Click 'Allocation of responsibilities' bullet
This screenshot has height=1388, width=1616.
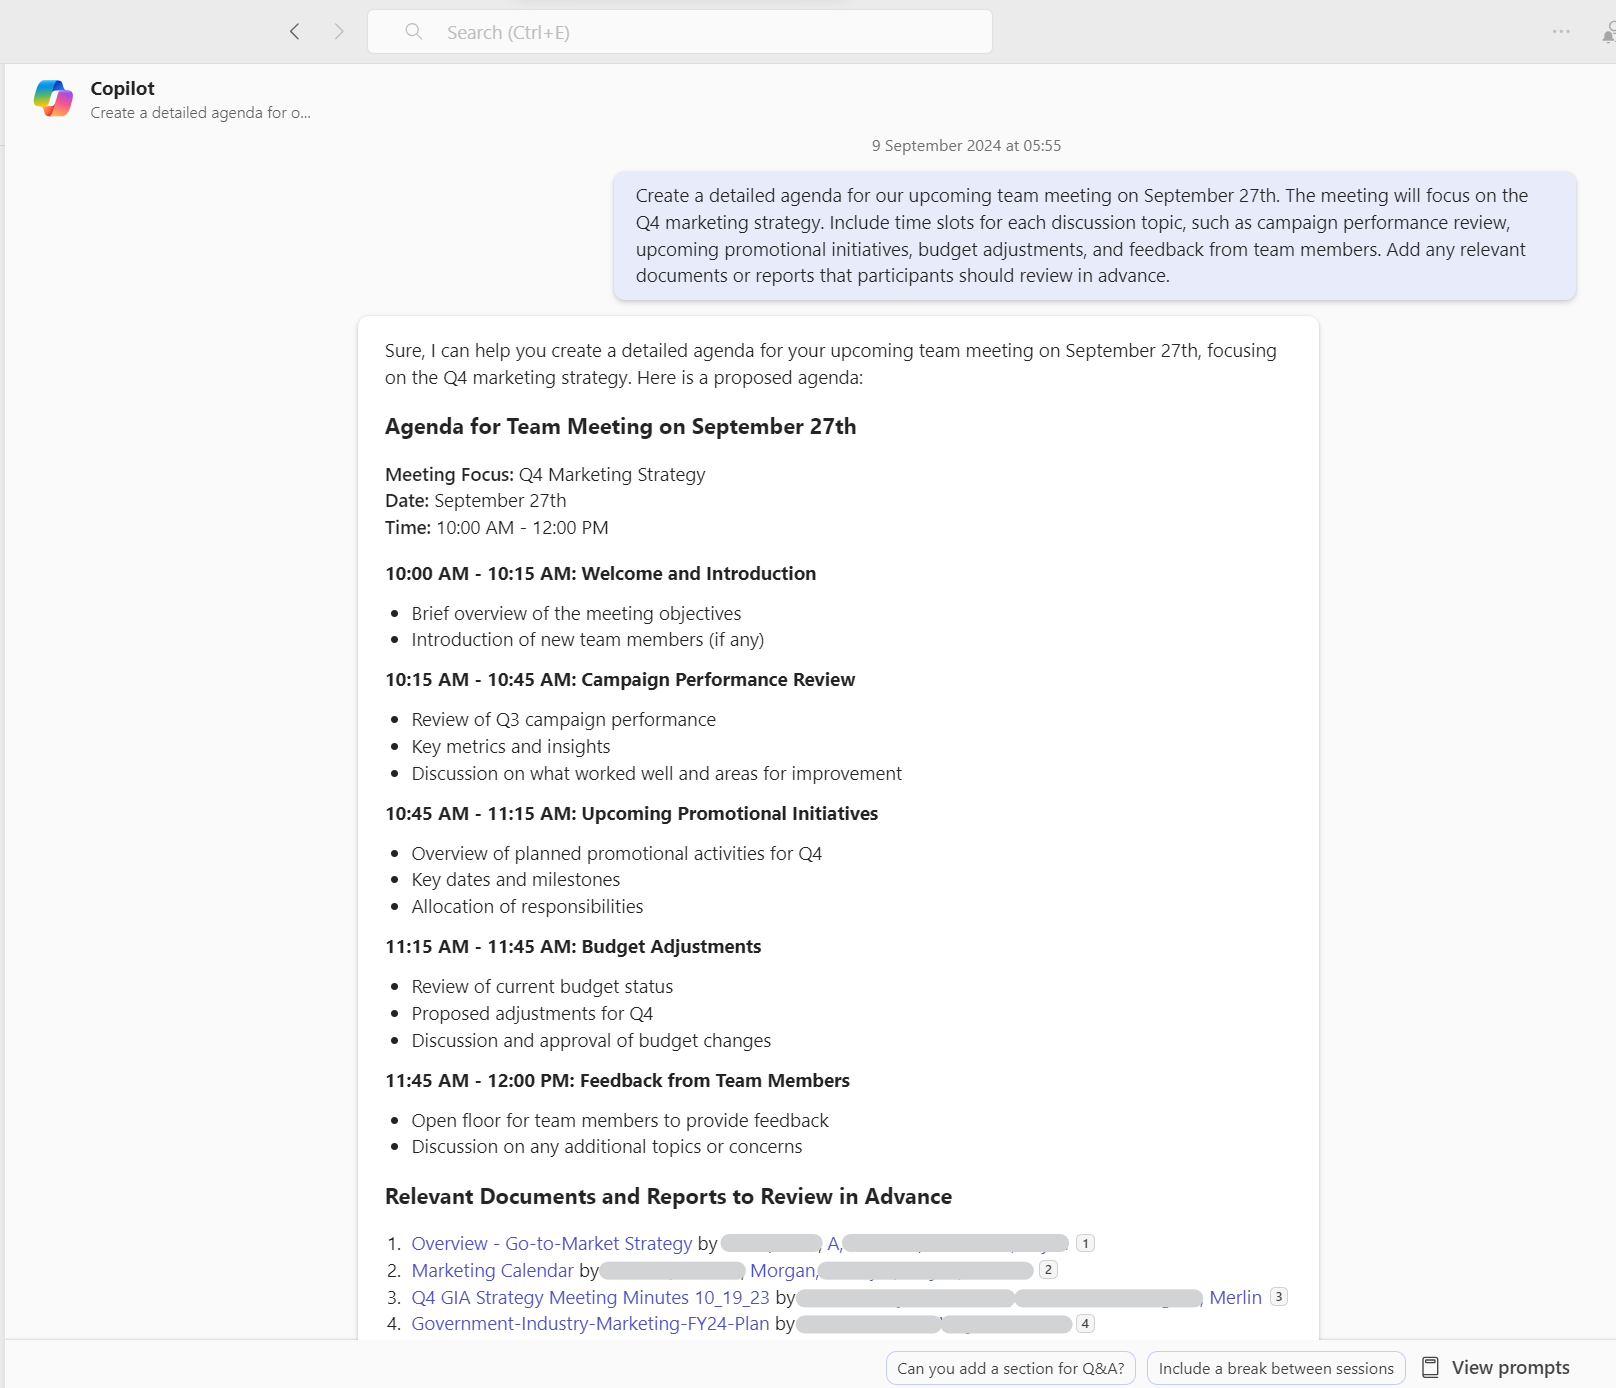pyautogui.click(x=527, y=907)
